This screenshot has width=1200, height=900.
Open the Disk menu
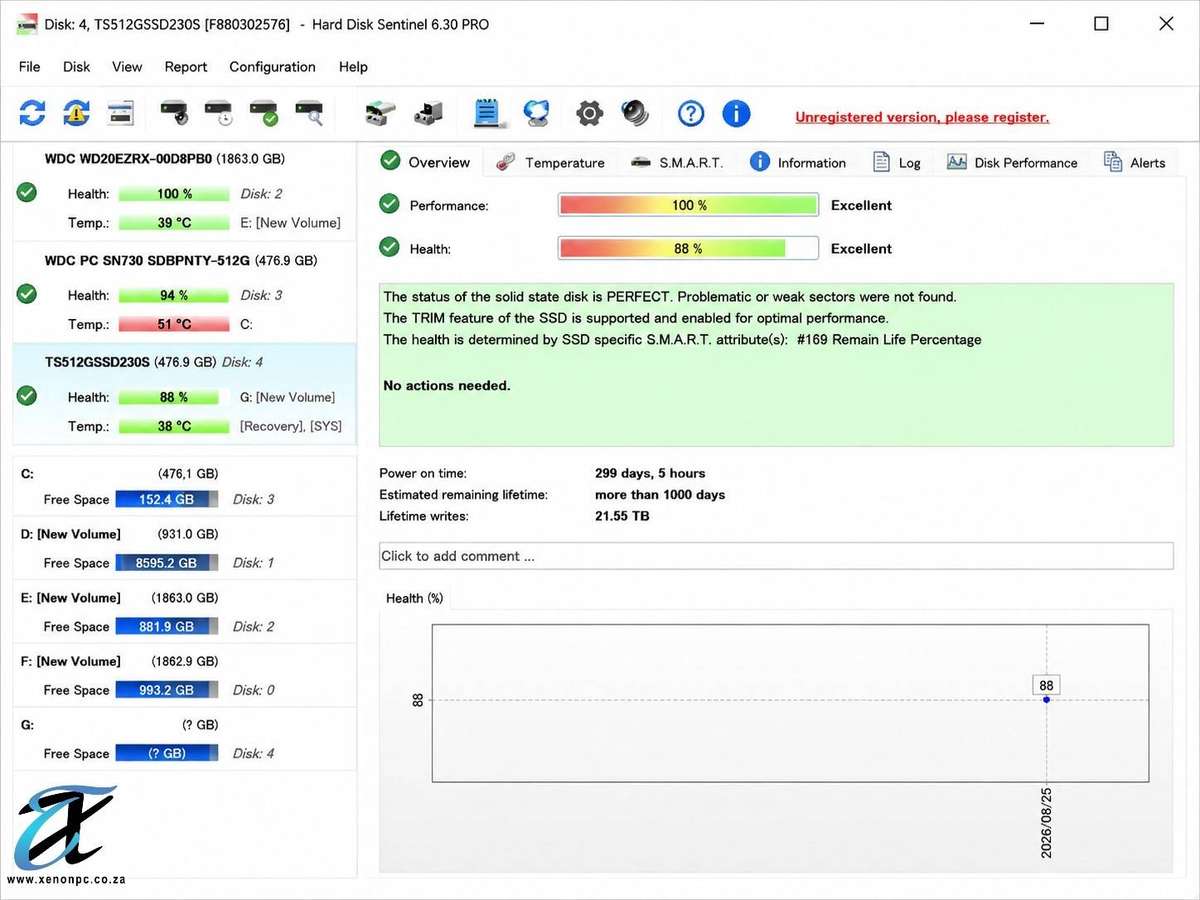(x=77, y=67)
